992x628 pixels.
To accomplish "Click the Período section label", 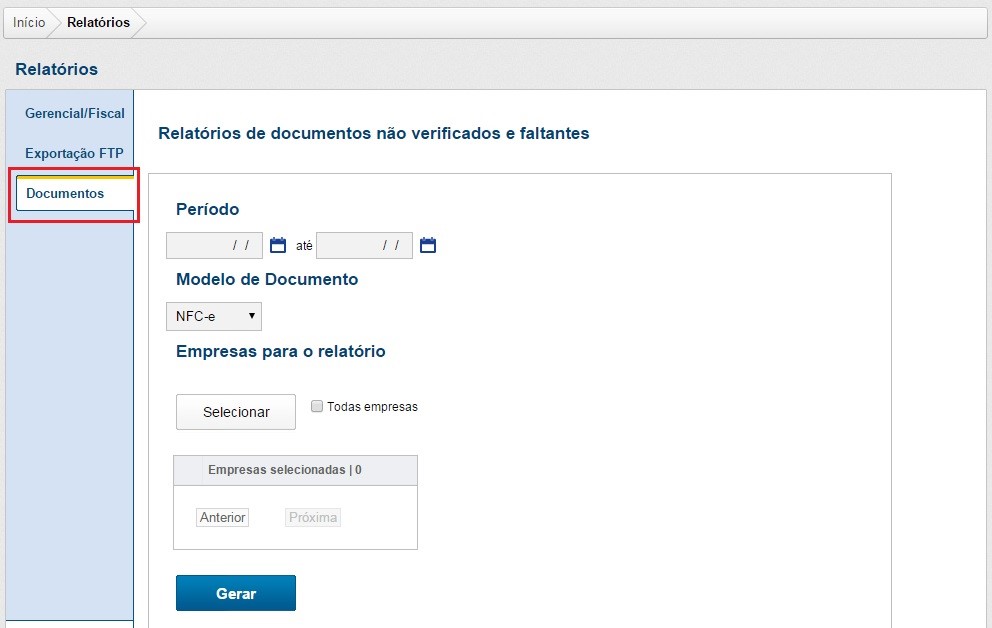I will tap(208, 209).
